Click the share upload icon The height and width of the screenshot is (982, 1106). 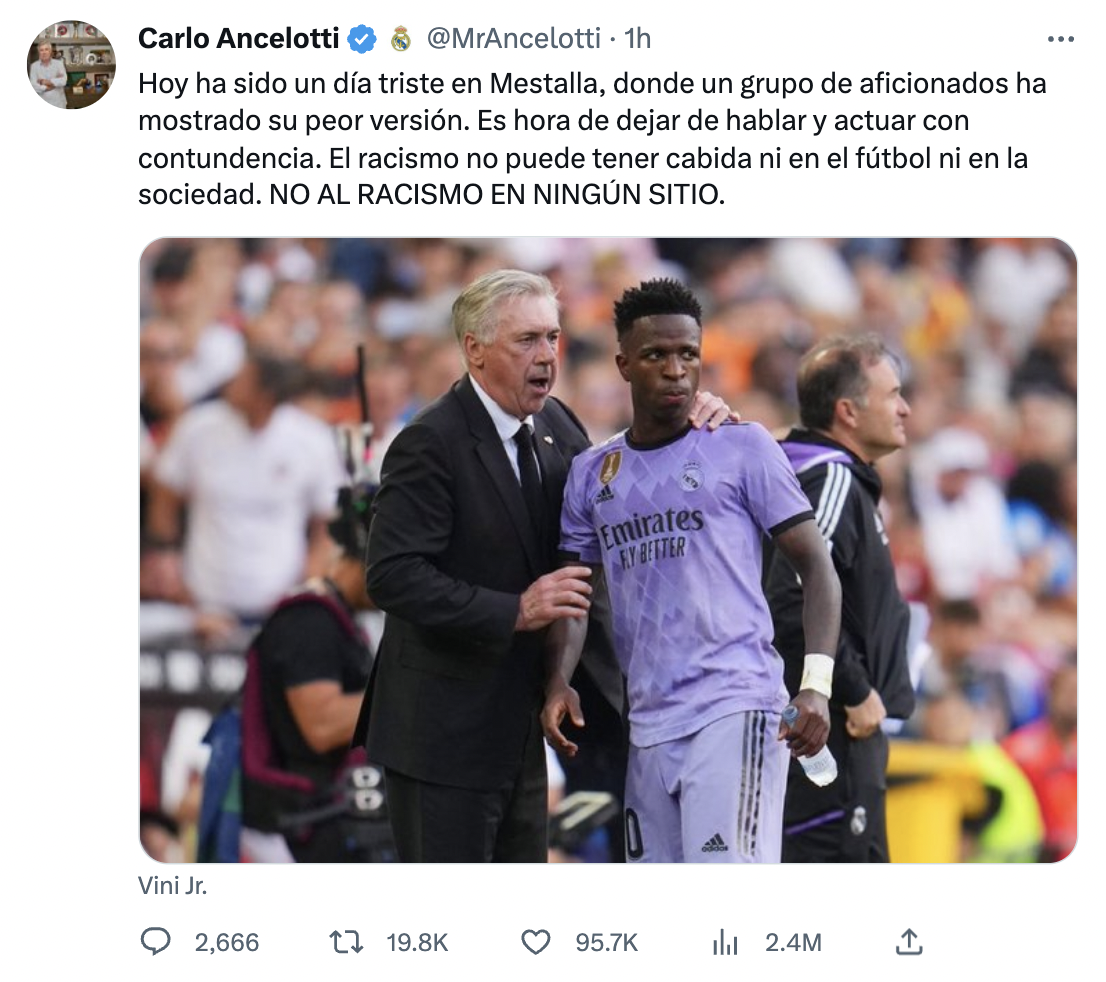909,942
